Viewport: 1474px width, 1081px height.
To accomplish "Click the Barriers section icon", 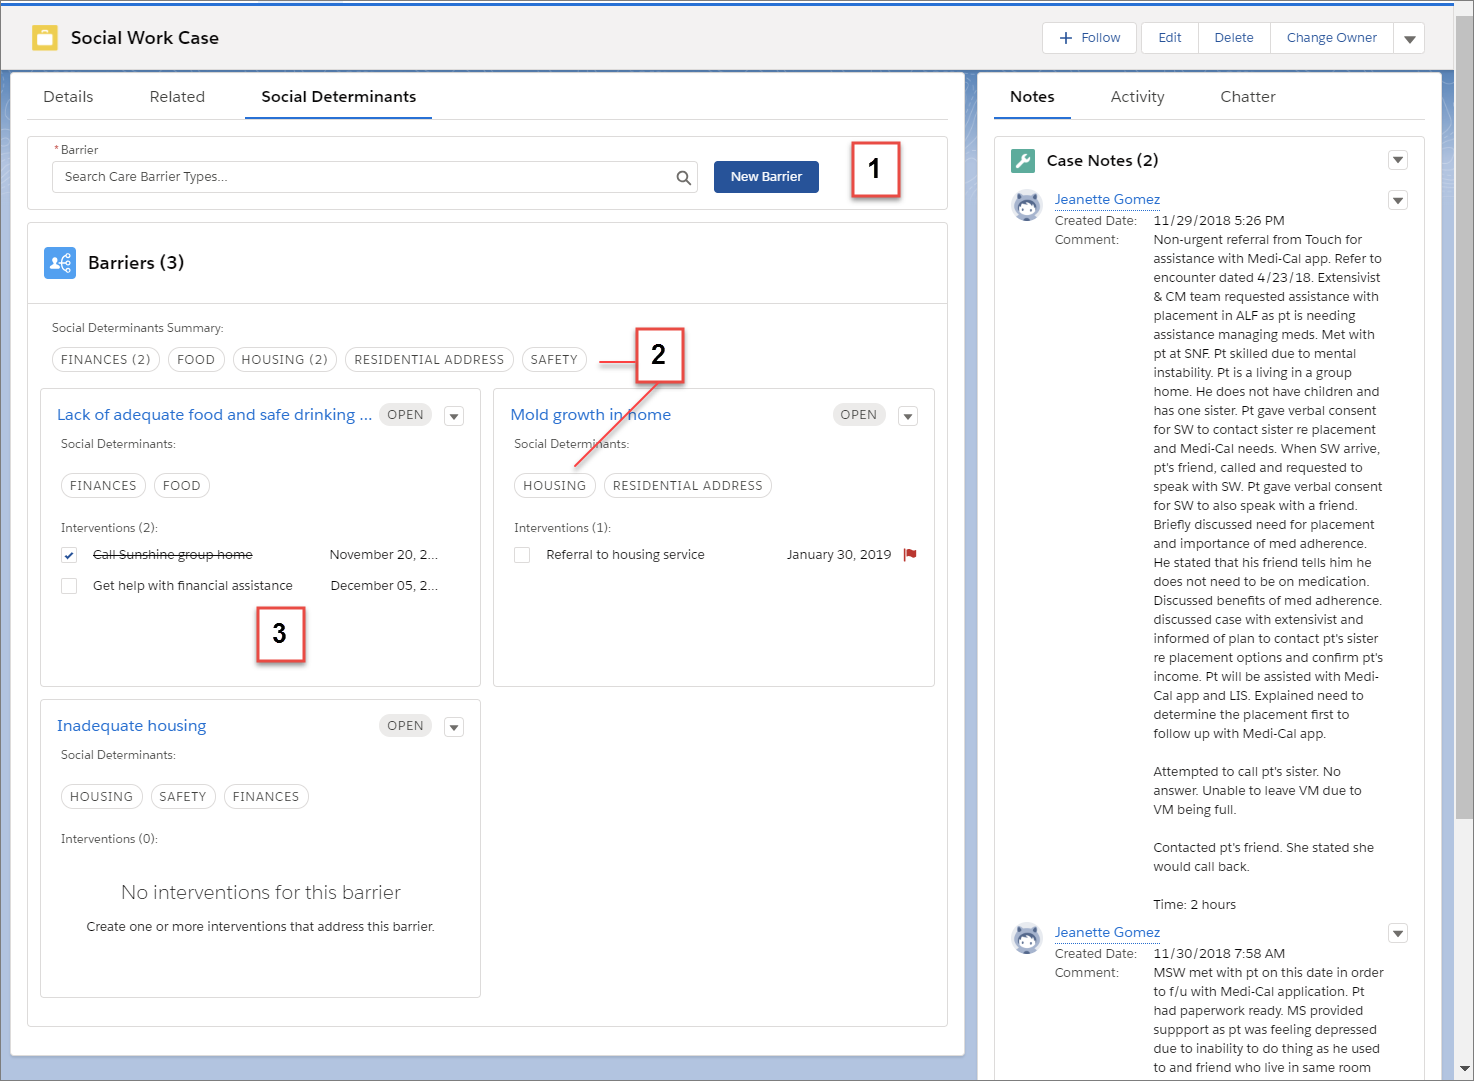I will pos(60,263).
